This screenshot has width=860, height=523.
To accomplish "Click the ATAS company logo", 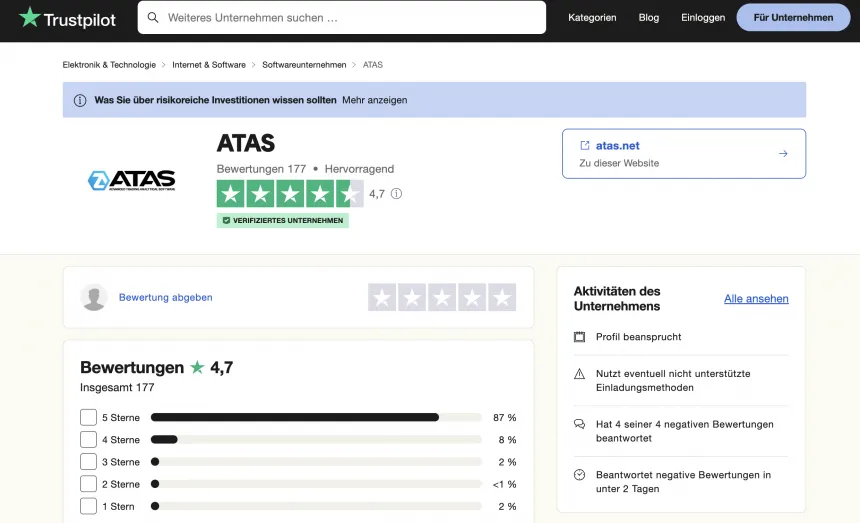I will (x=132, y=180).
